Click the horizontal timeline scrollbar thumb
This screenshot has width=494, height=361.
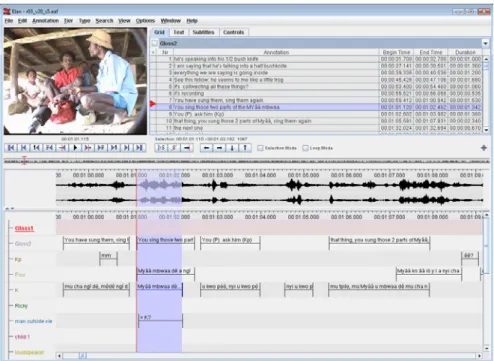coord(83,356)
